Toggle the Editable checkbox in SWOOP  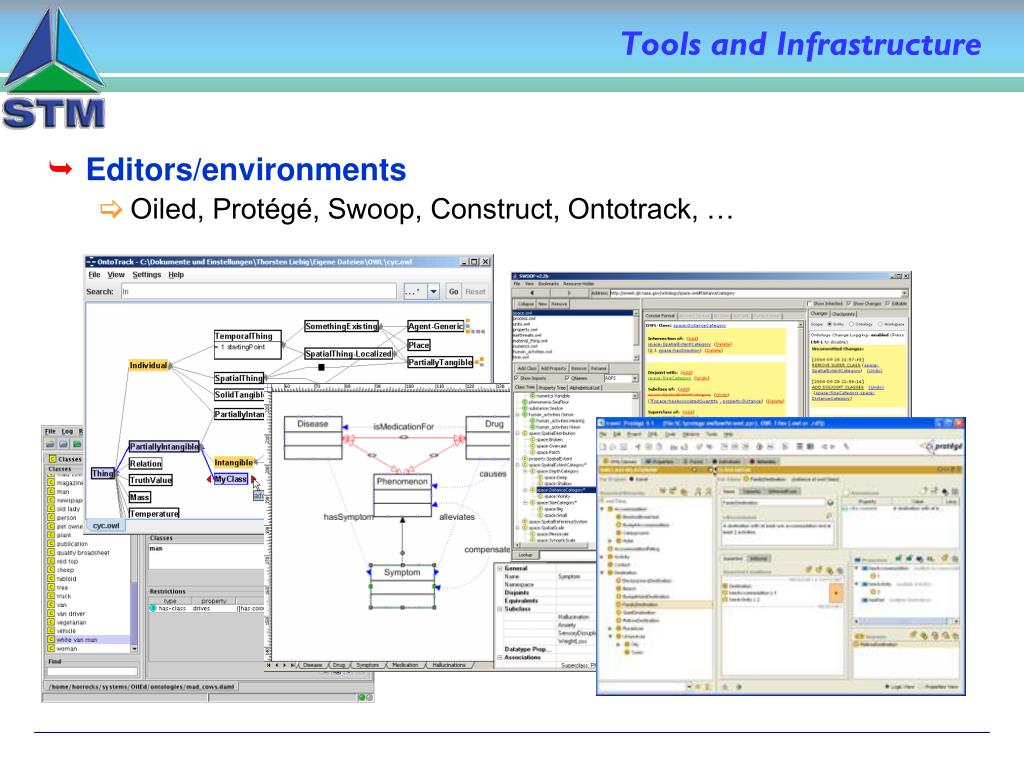tap(887, 304)
